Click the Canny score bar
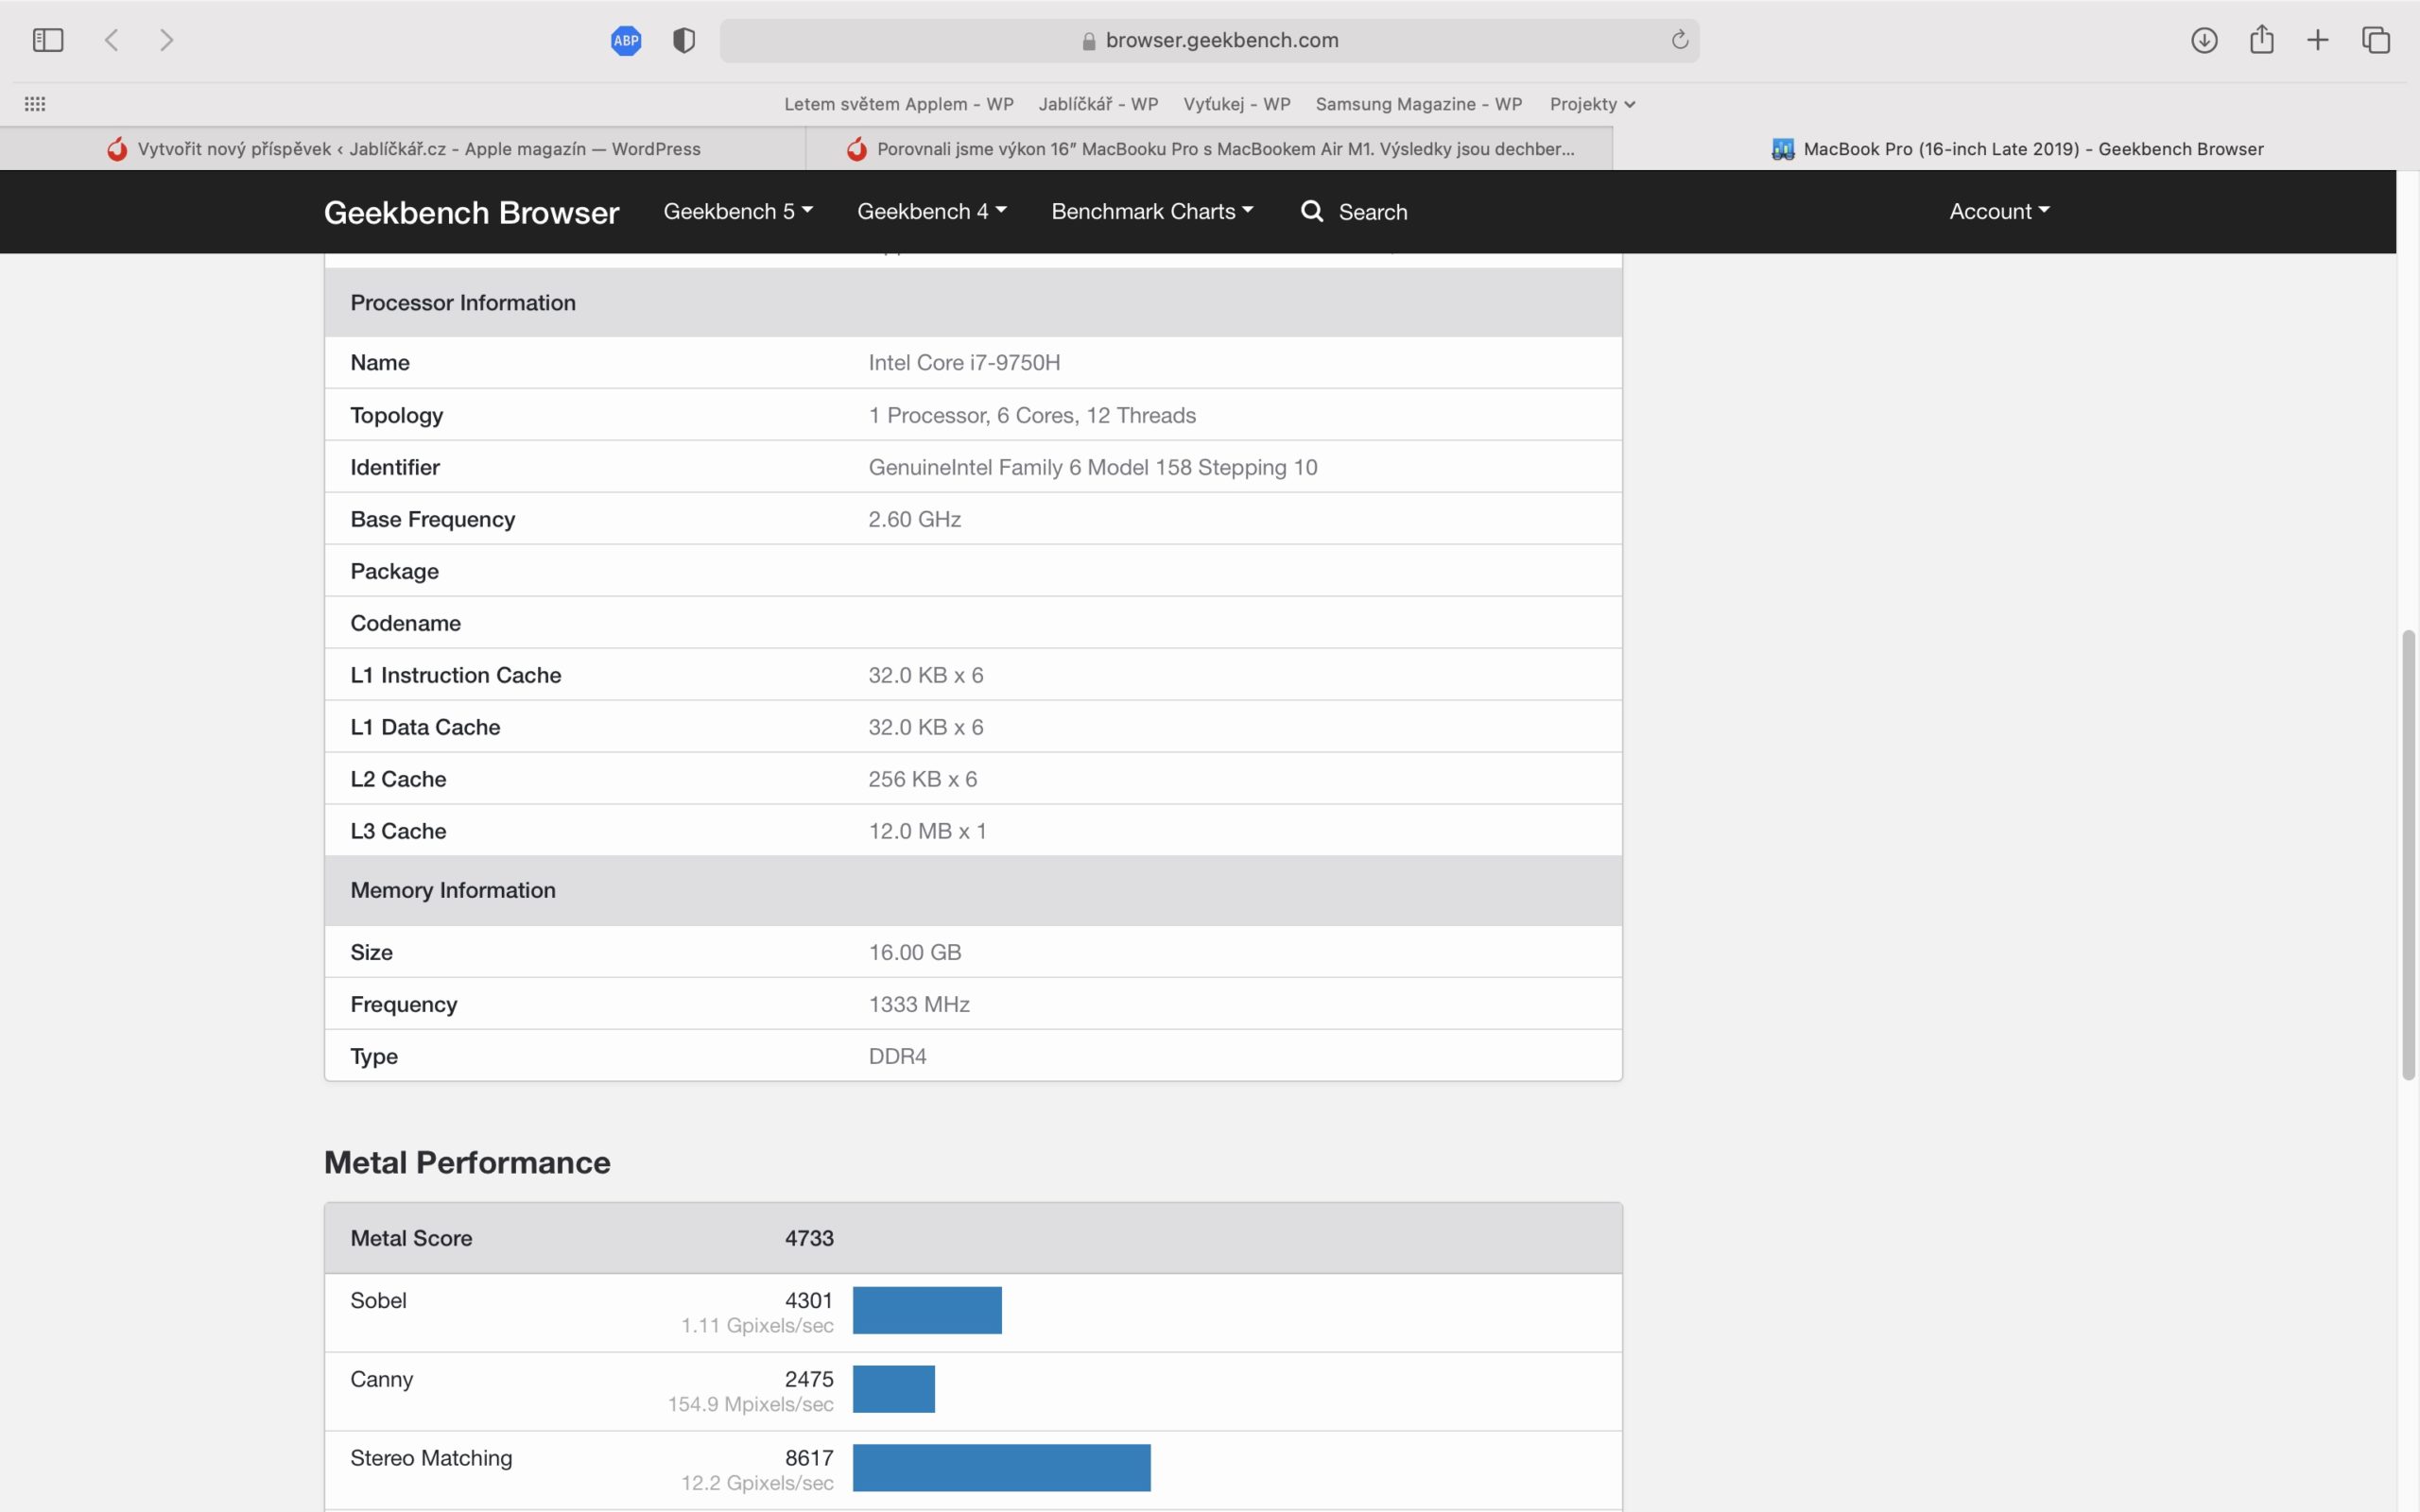This screenshot has width=2420, height=1512. [x=894, y=1389]
